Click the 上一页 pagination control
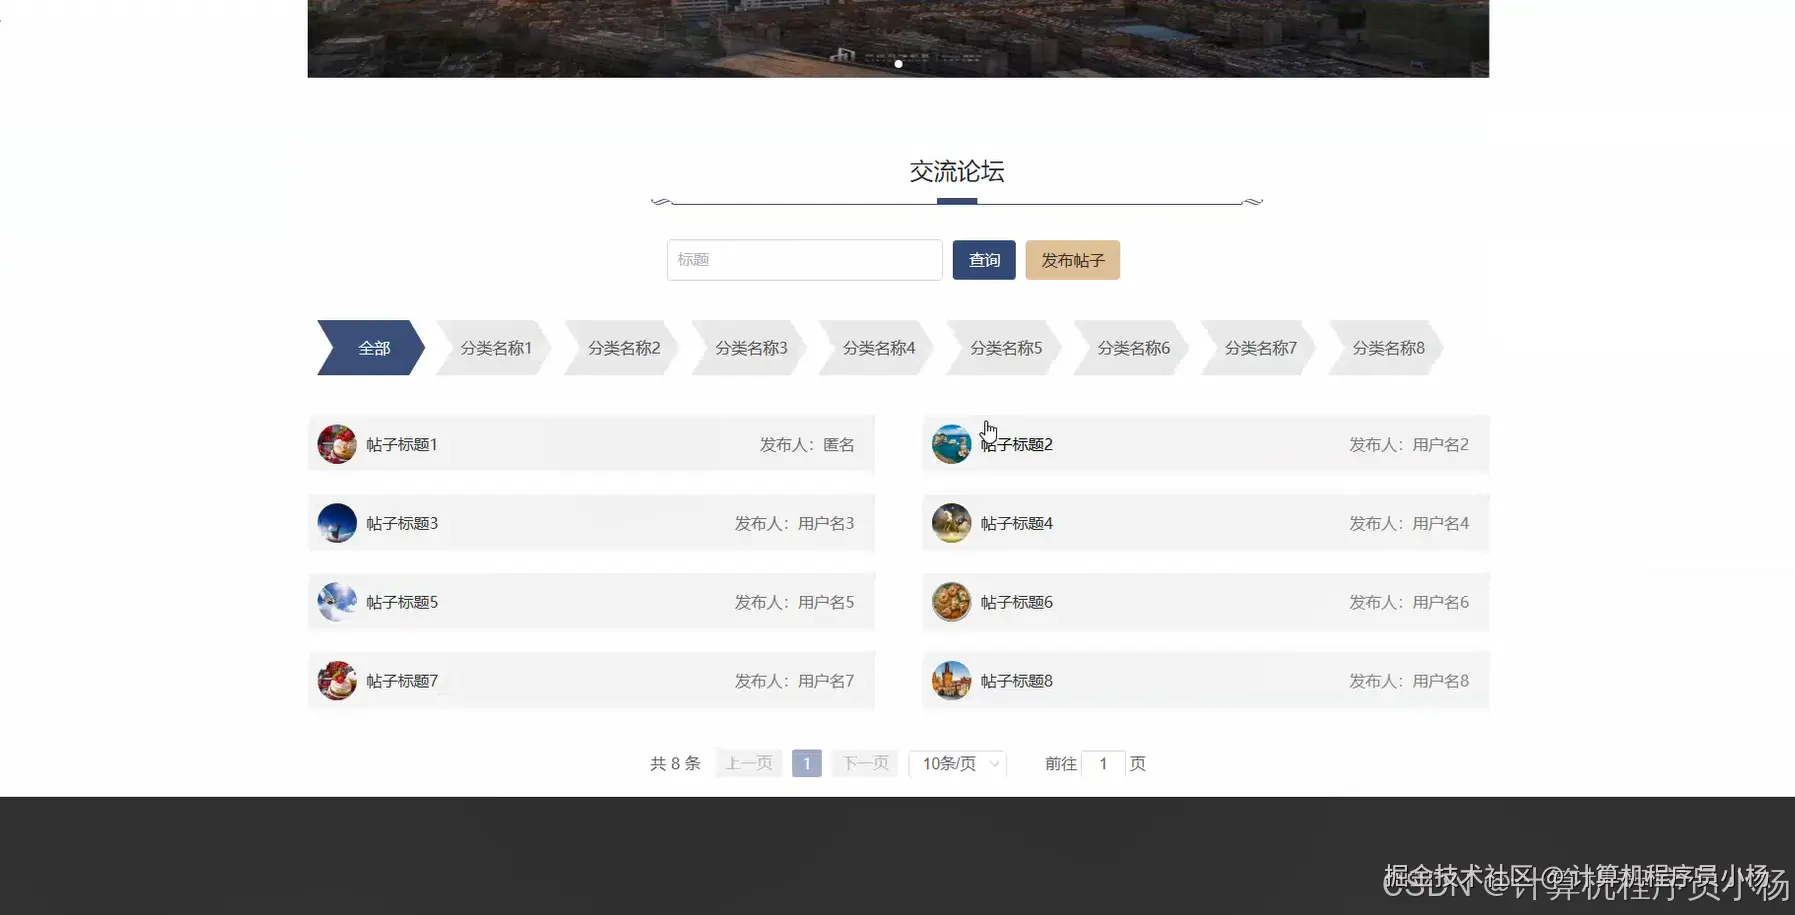This screenshot has height=915, width=1795. point(747,763)
